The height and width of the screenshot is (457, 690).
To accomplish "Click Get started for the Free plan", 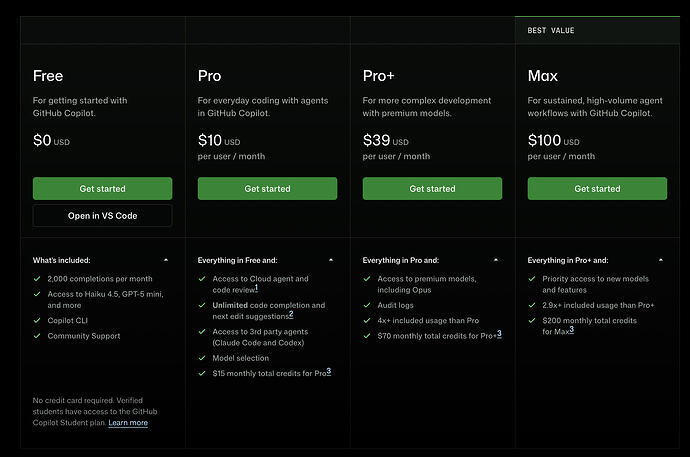I will [102, 189].
